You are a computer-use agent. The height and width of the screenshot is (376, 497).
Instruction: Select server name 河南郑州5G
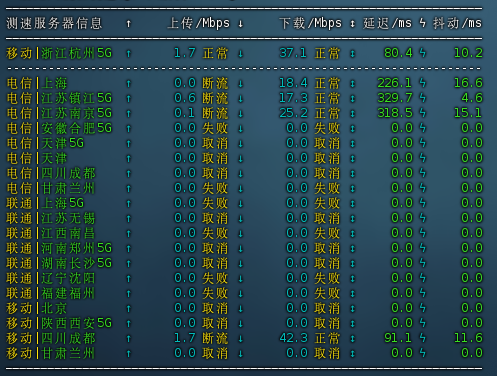coord(77,248)
